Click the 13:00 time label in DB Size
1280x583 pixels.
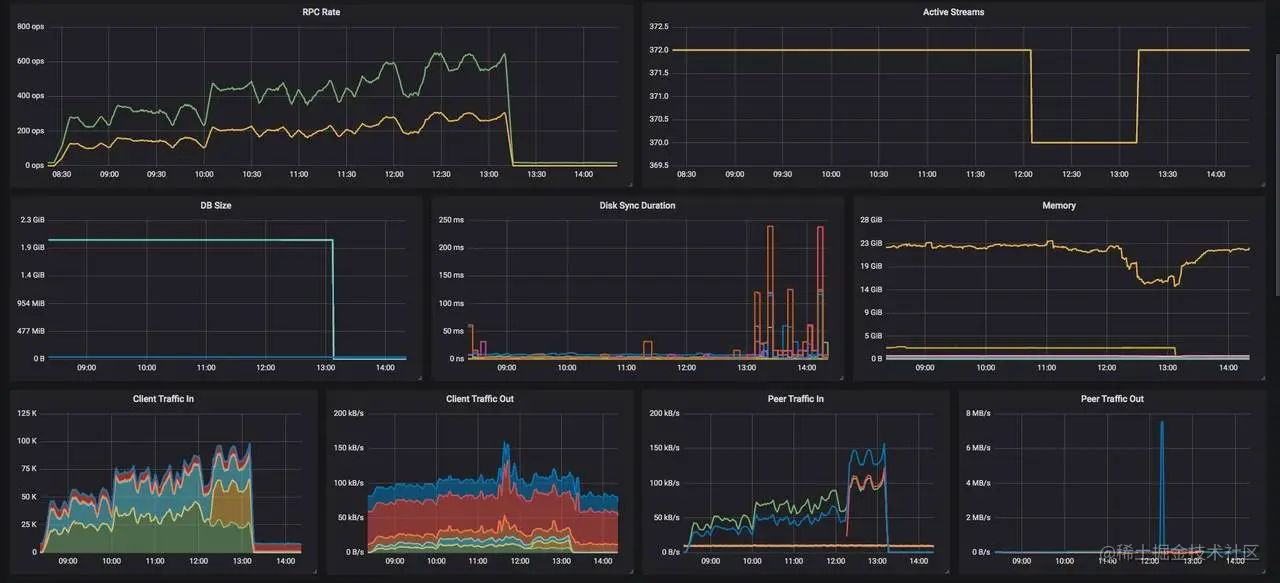(x=325, y=367)
